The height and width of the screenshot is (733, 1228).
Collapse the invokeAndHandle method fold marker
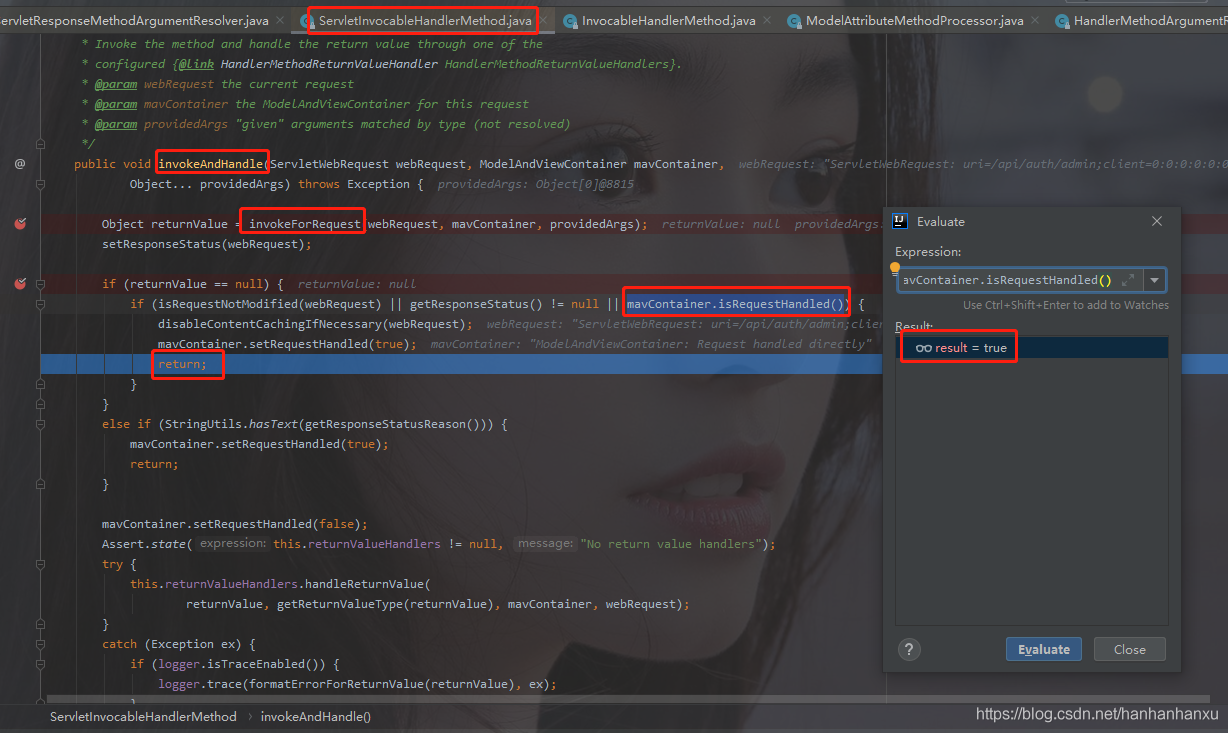coord(41,184)
